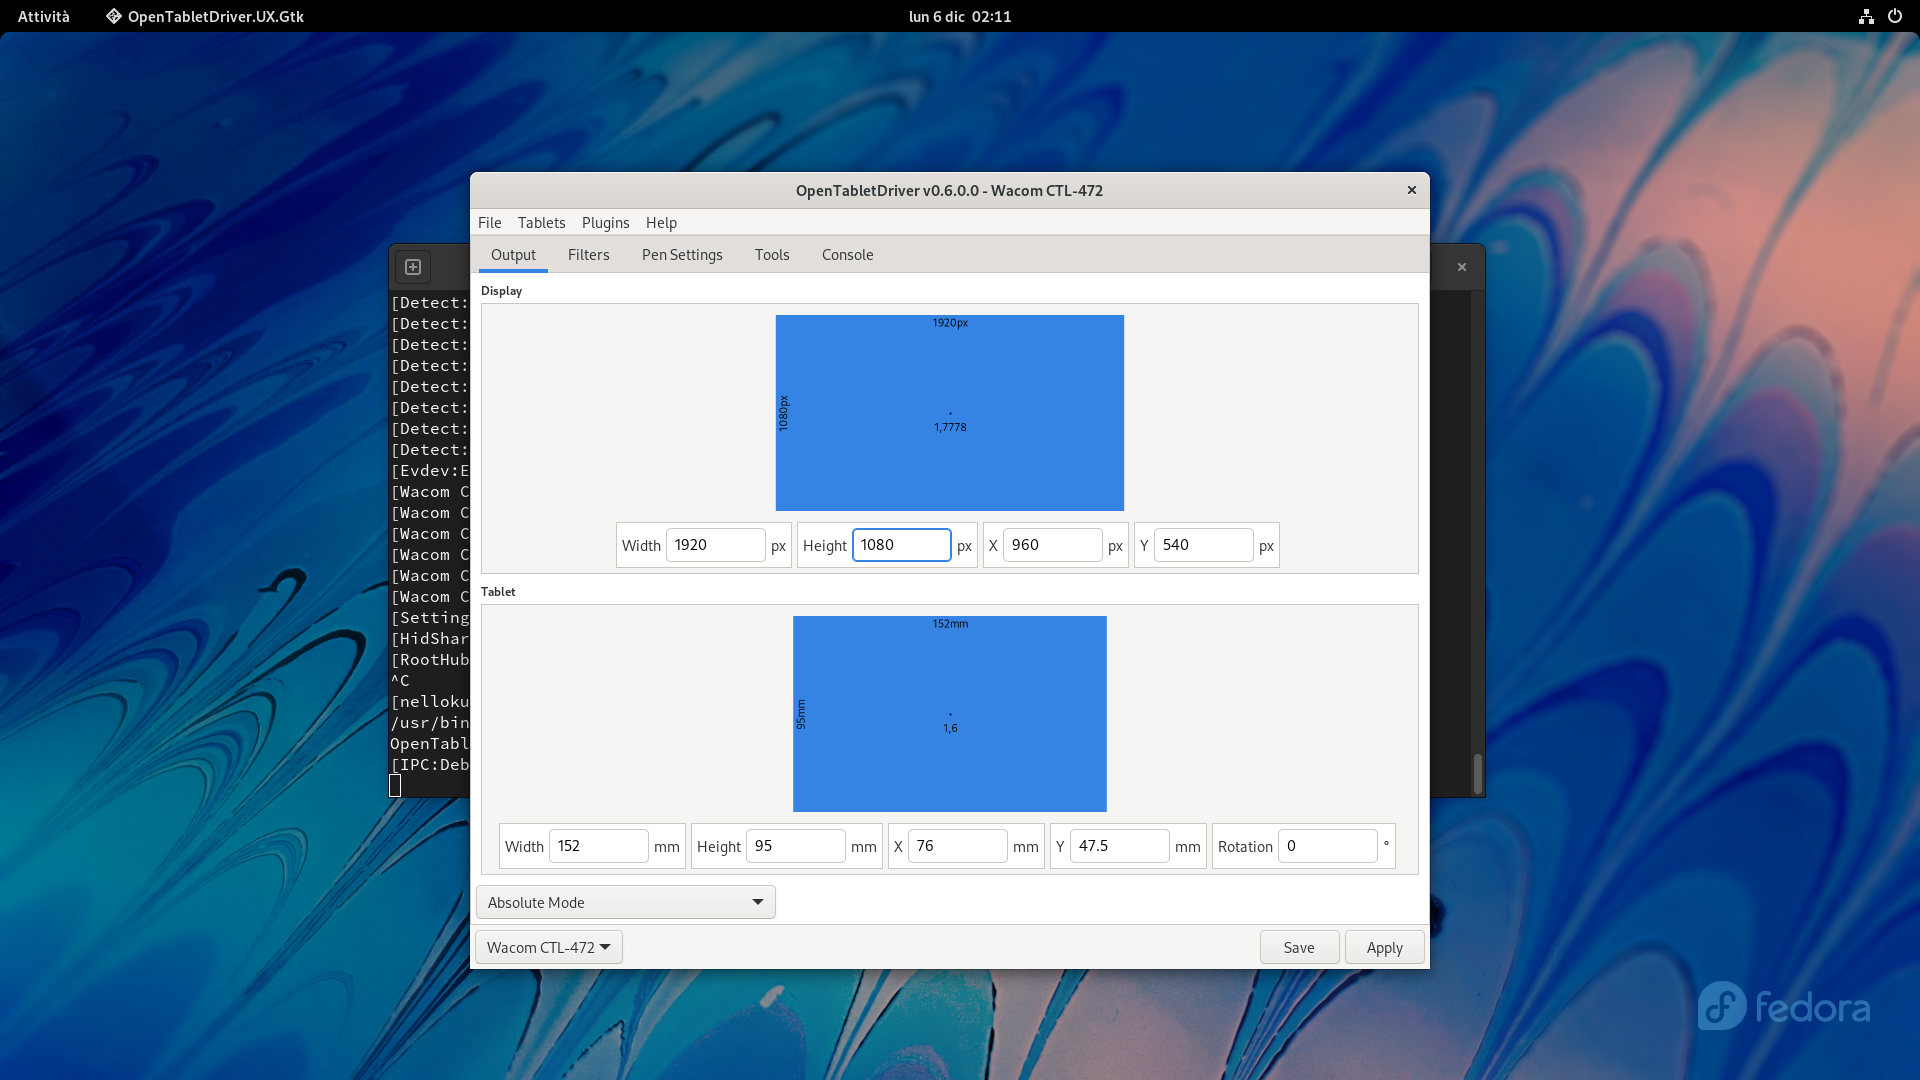
Task: Open the OpenTabletDriver.UX.Gtk app menu
Action: tap(205, 16)
